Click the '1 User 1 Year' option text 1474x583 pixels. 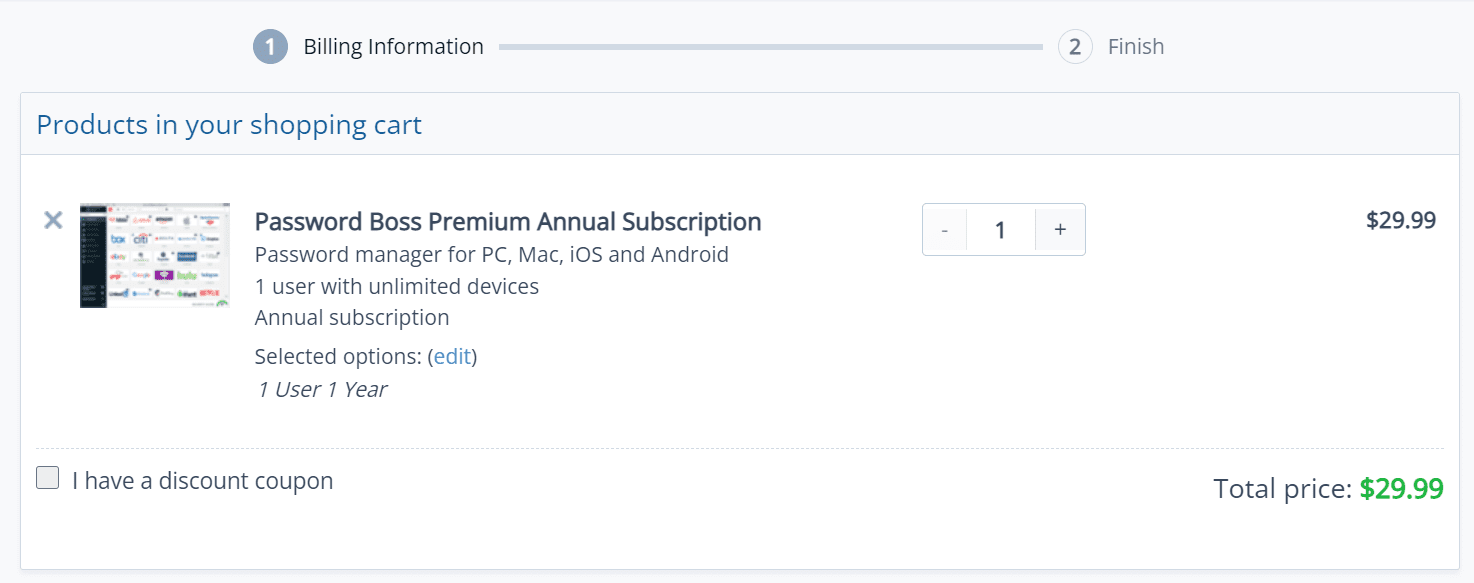(322, 389)
